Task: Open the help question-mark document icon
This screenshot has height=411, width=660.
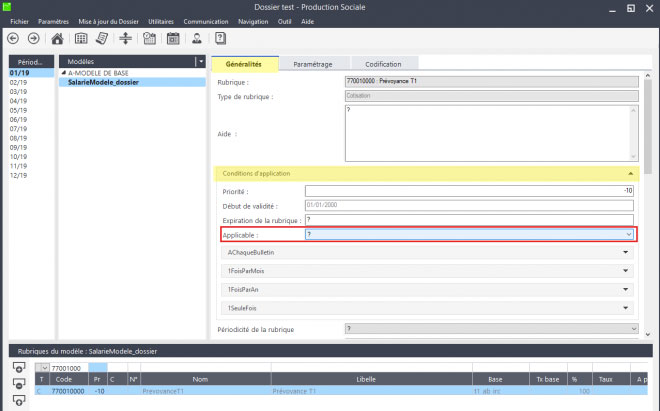Action: click(220, 38)
